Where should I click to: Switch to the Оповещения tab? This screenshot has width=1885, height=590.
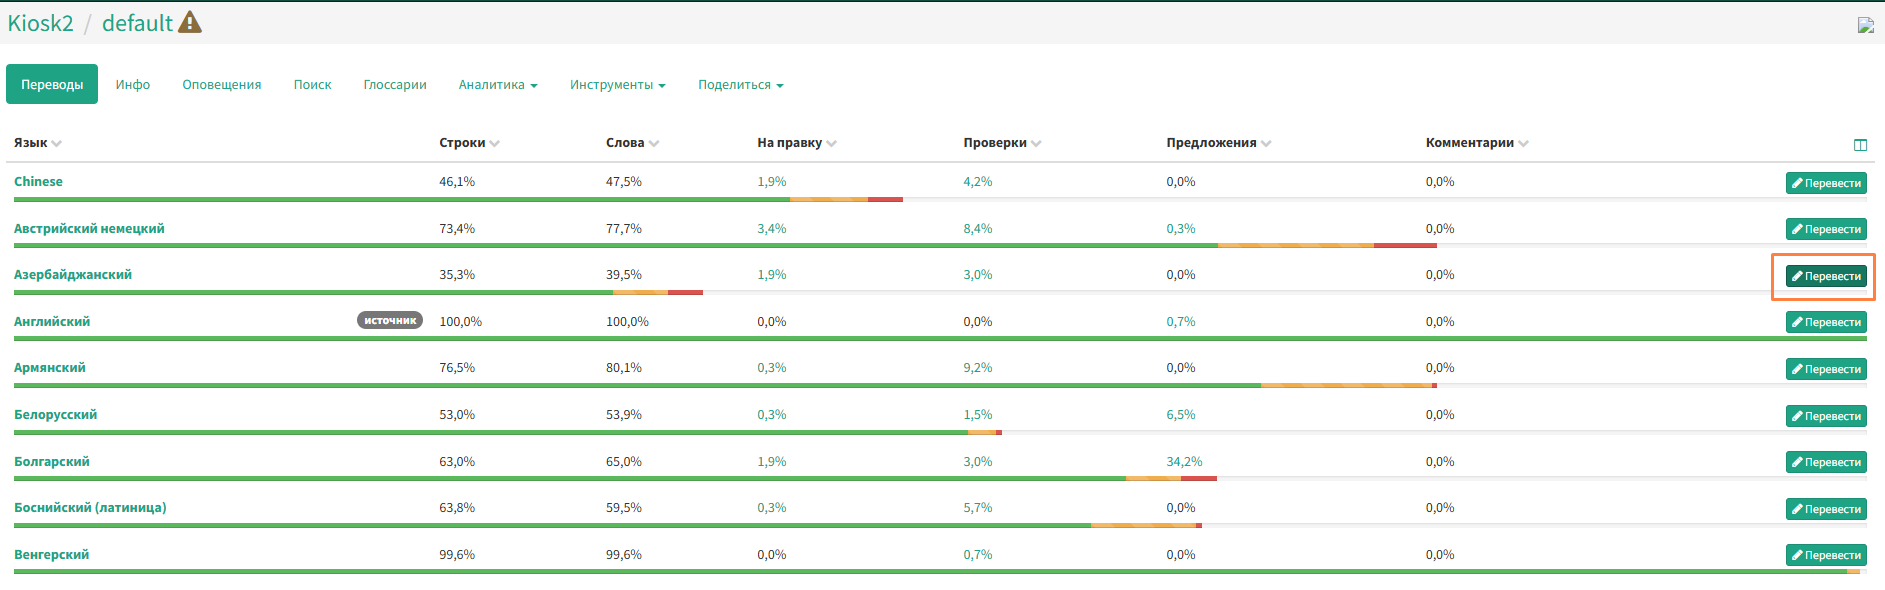tap(221, 85)
